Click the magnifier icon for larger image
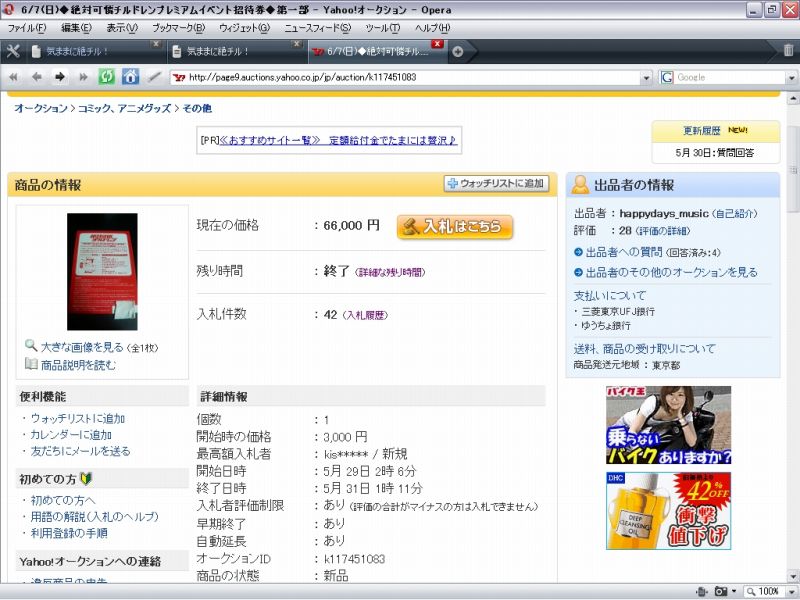The width and height of the screenshot is (800, 600). (x=31, y=345)
